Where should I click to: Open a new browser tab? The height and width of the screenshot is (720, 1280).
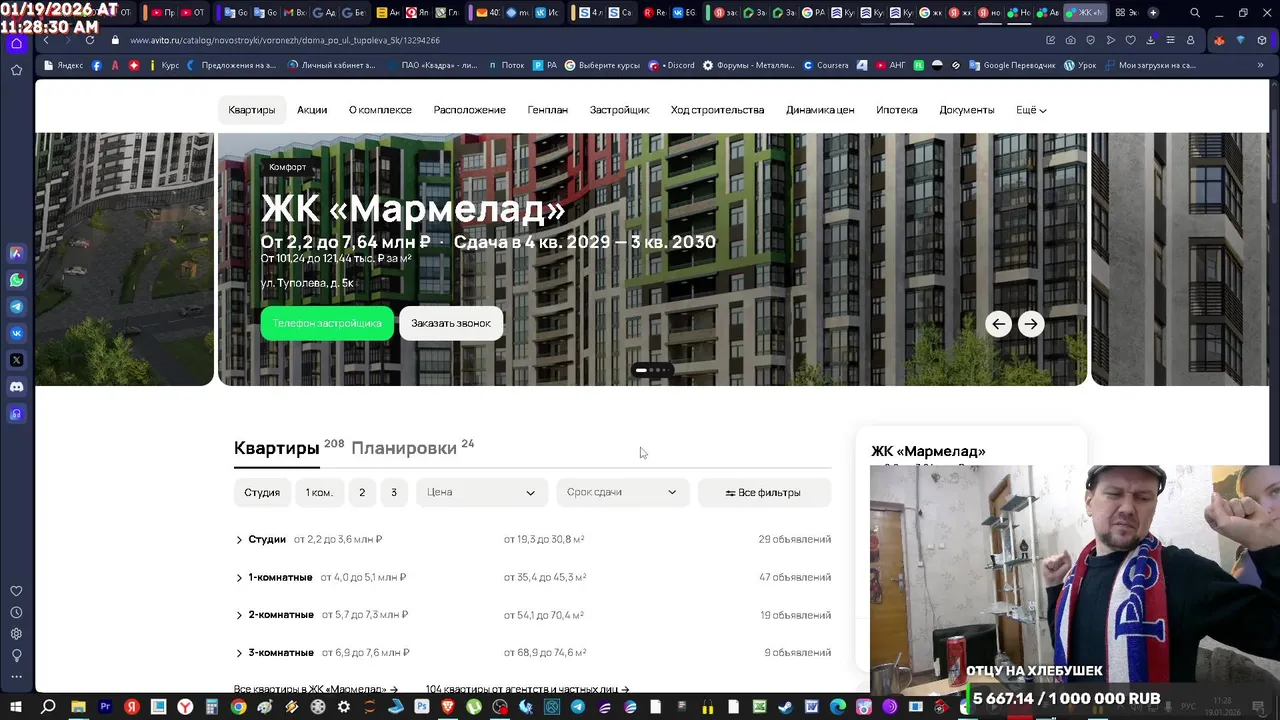[1153, 13]
